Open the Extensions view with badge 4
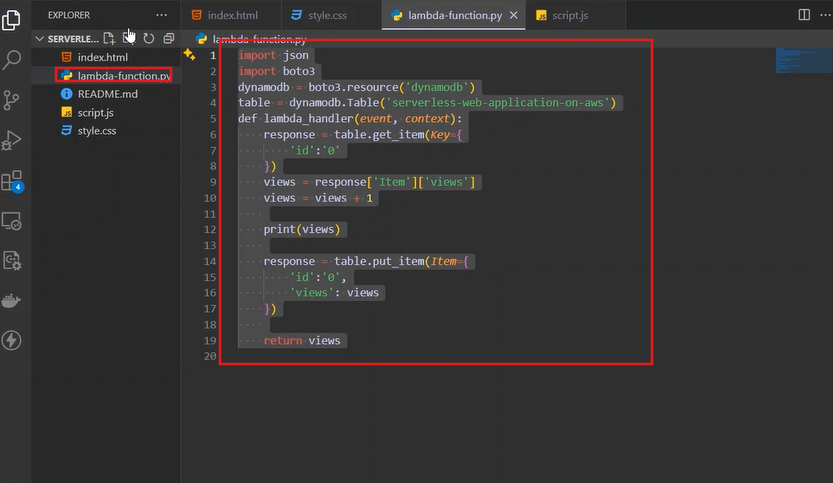 [12, 181]
